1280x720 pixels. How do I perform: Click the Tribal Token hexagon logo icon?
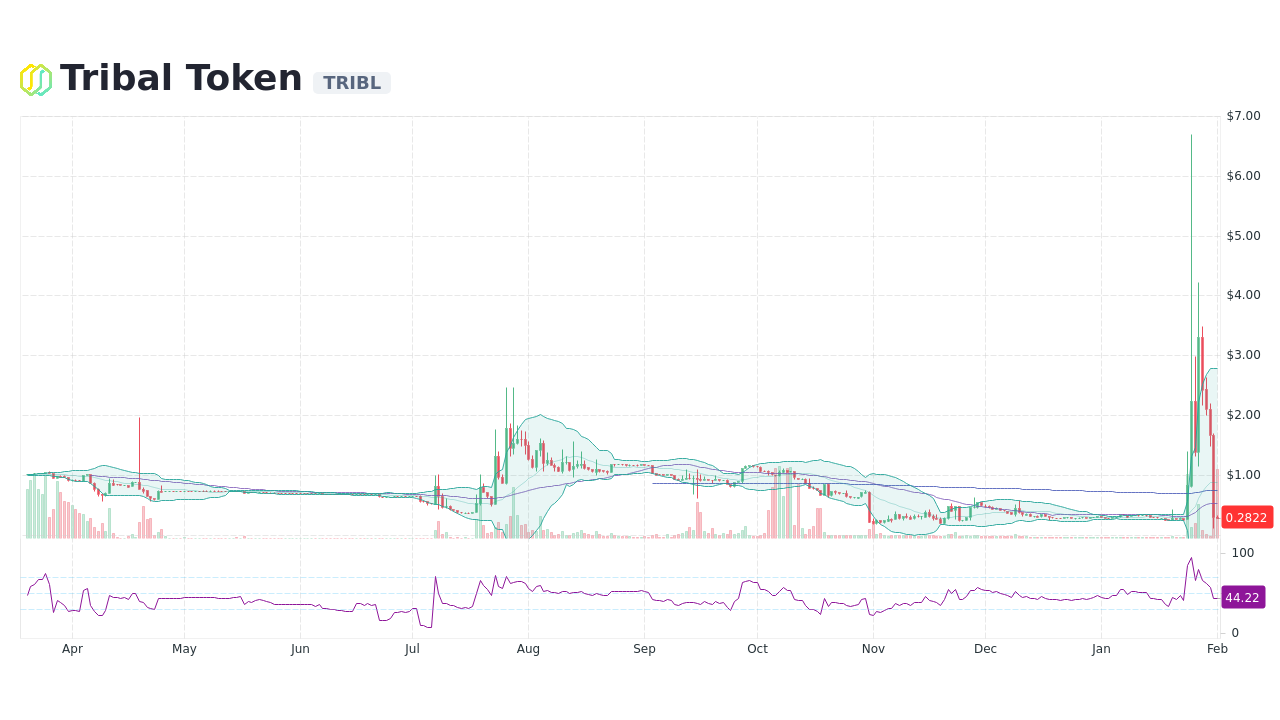(x=35, y=78)
